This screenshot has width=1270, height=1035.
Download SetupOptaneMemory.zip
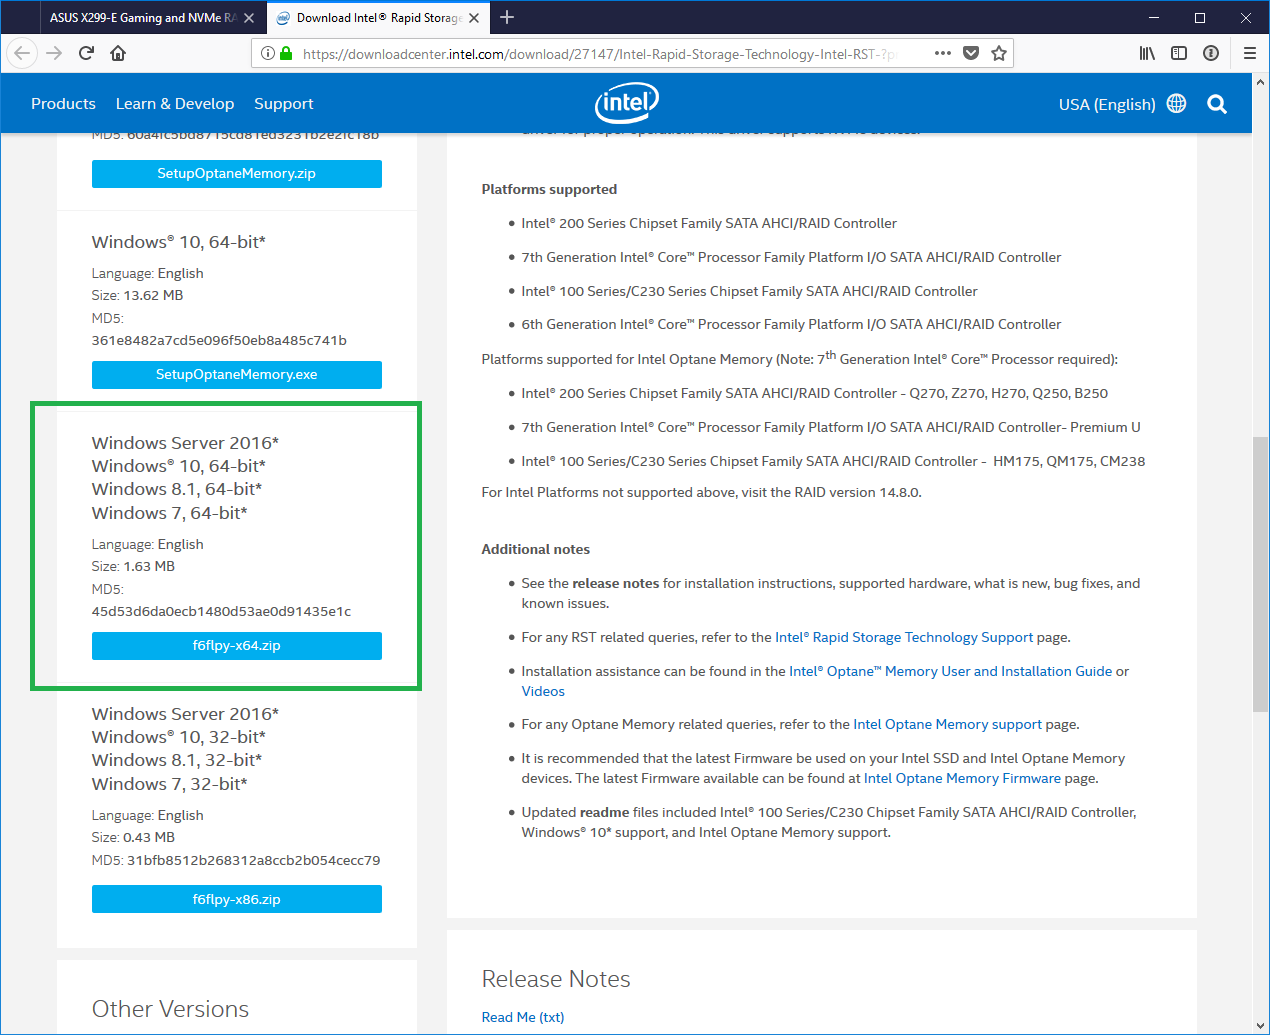pos(237,174)
